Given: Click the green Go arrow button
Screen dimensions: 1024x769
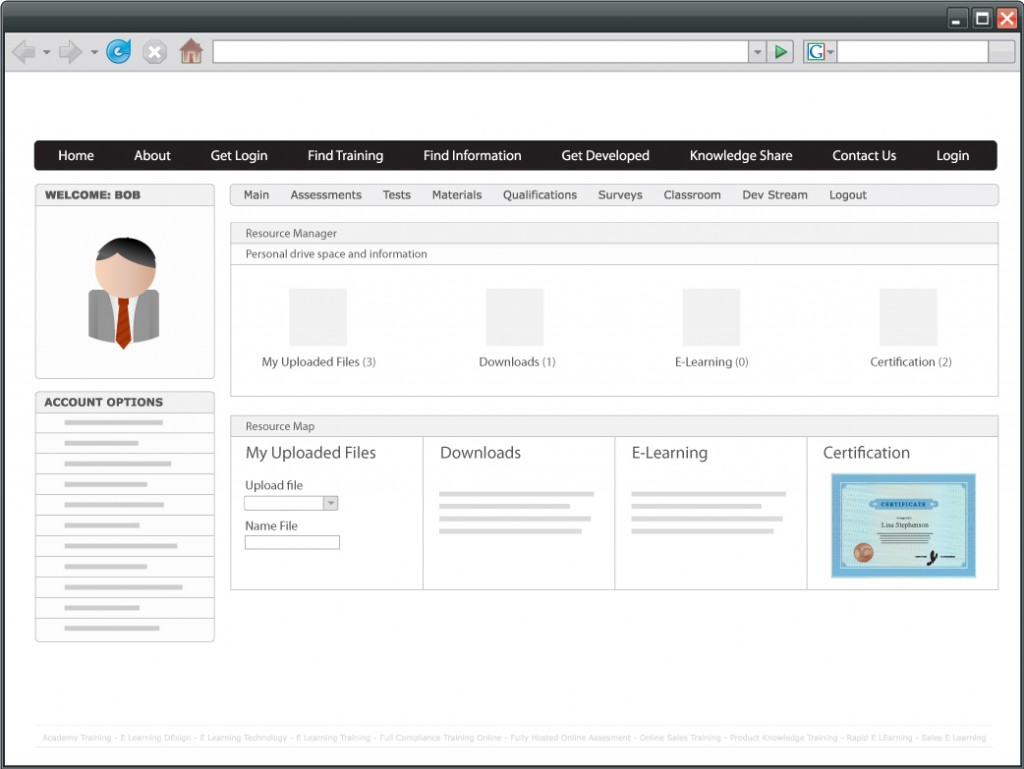Looking at the screenshot, I should 780,52.
